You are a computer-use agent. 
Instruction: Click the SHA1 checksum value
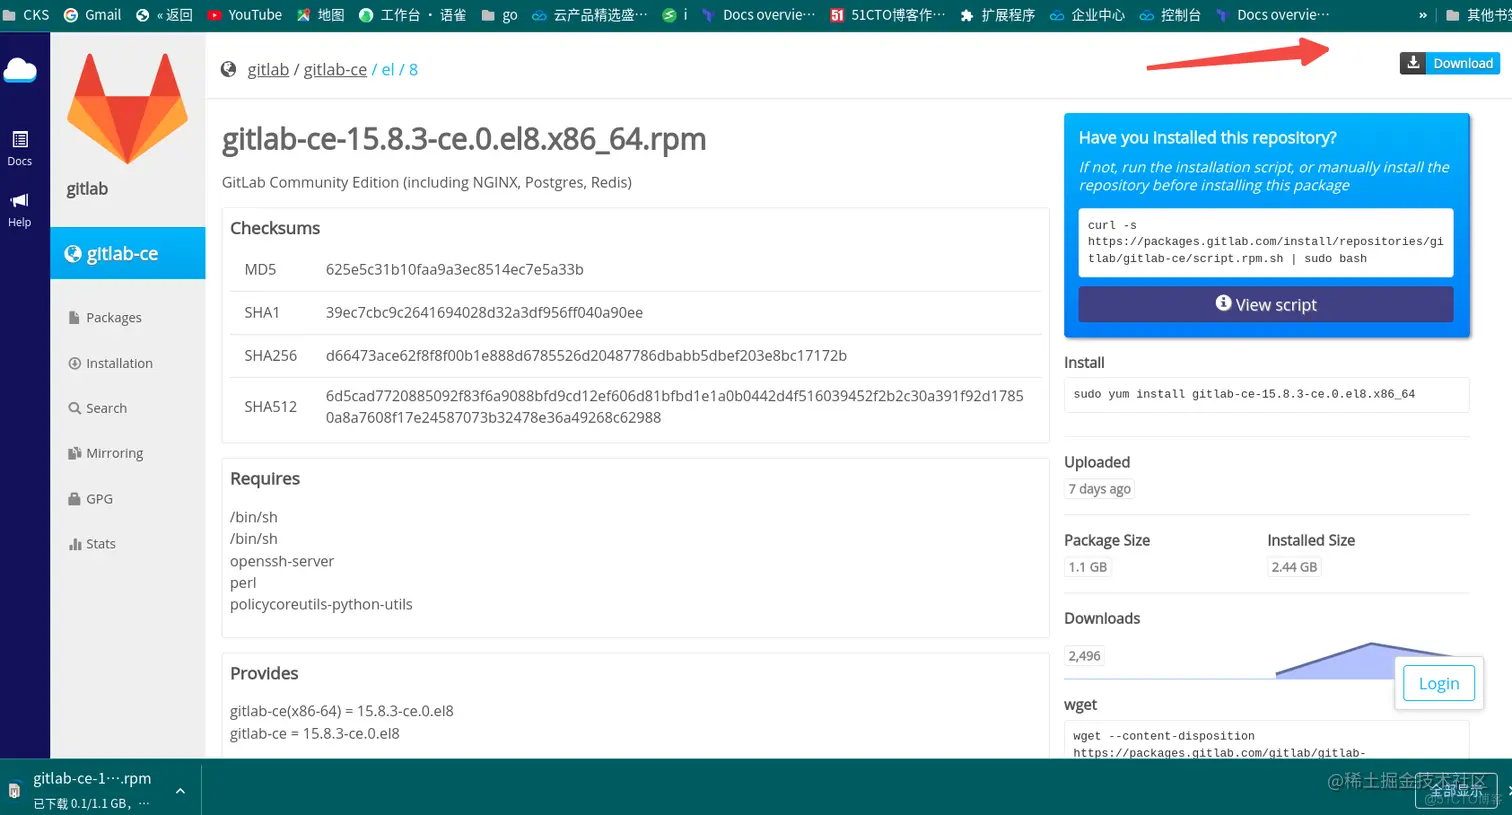click(484, 312)
